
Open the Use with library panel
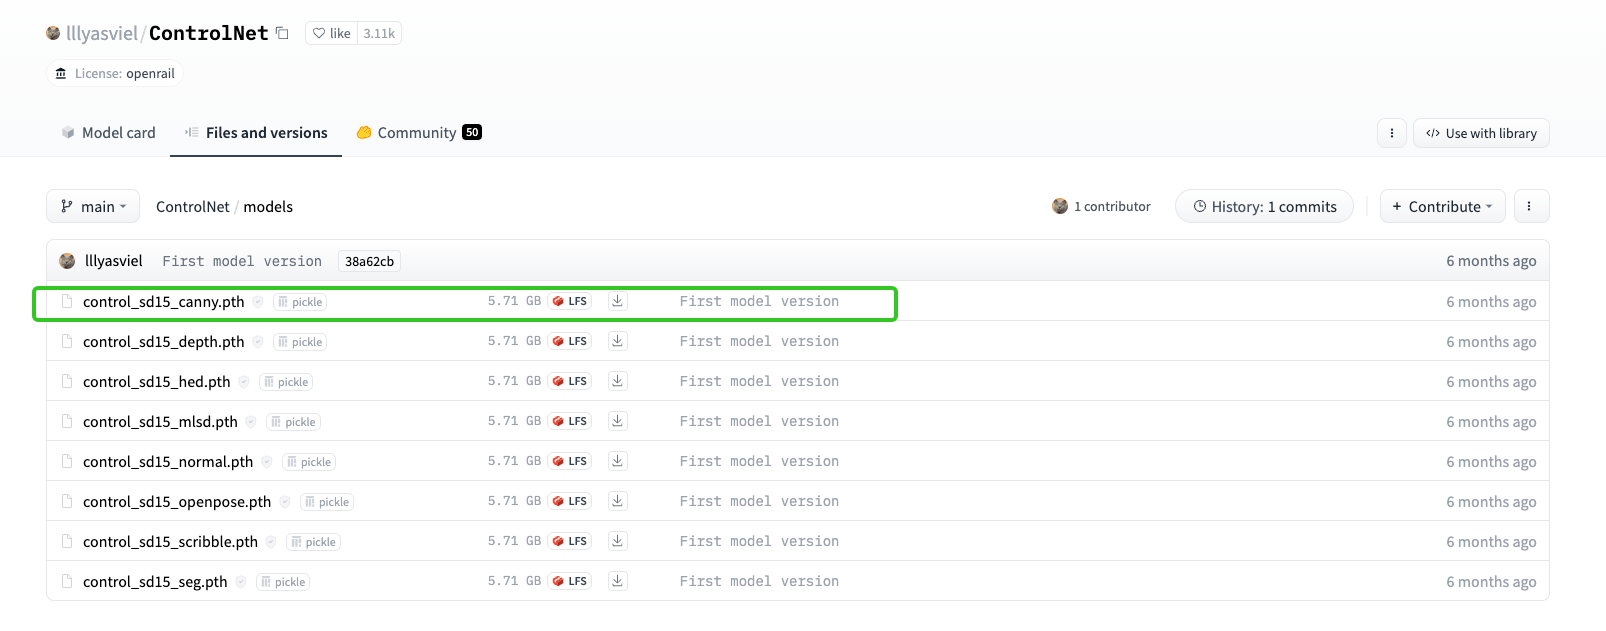[1481, 133]
